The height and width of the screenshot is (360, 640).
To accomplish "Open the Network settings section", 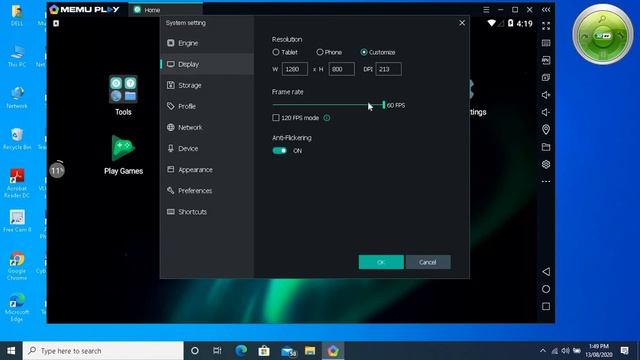I will [x=207, y=127].
